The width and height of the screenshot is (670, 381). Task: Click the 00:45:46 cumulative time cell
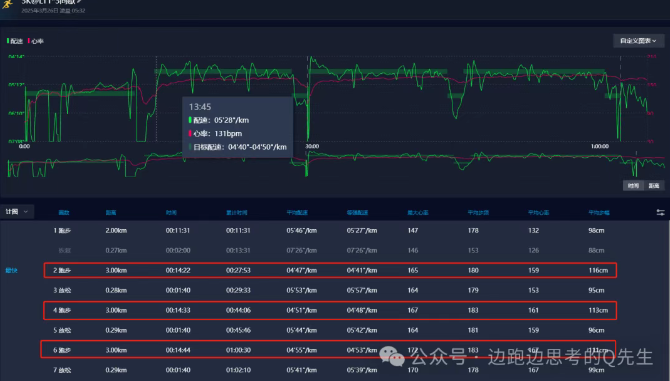tap(238, 330)
